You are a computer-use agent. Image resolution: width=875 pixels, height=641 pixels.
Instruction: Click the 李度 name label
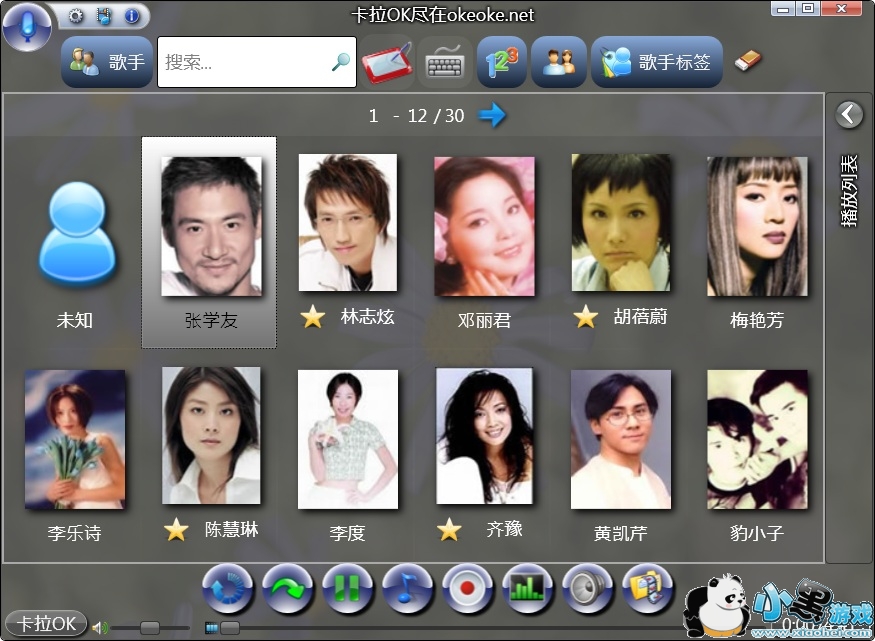(348, 533)
